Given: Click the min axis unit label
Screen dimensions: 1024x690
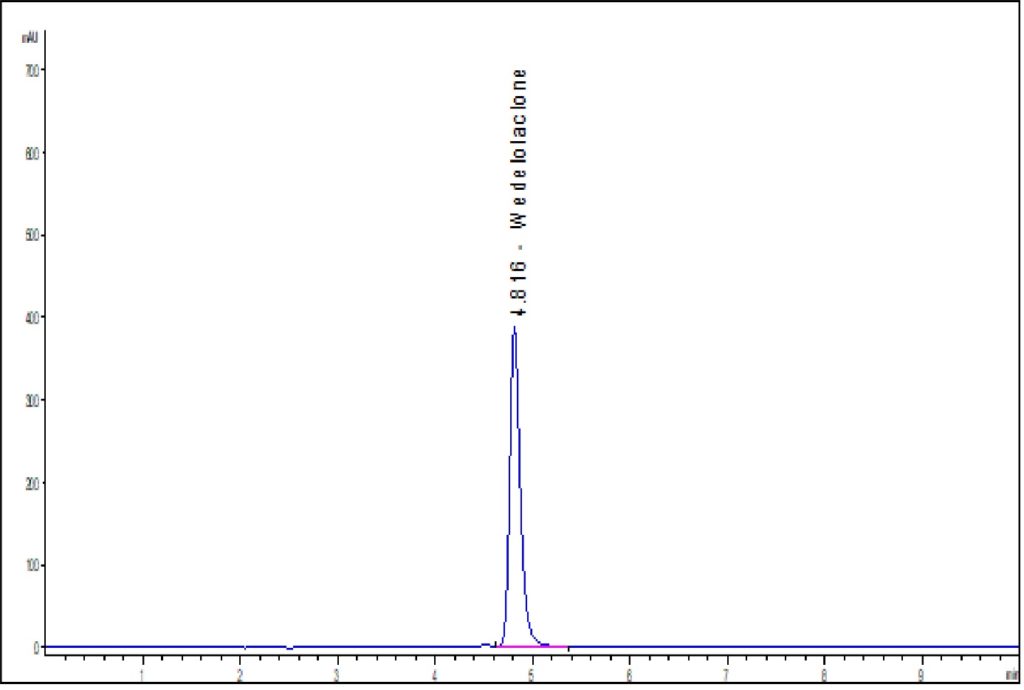Looking at the screenshot, I should [1010, 674].
